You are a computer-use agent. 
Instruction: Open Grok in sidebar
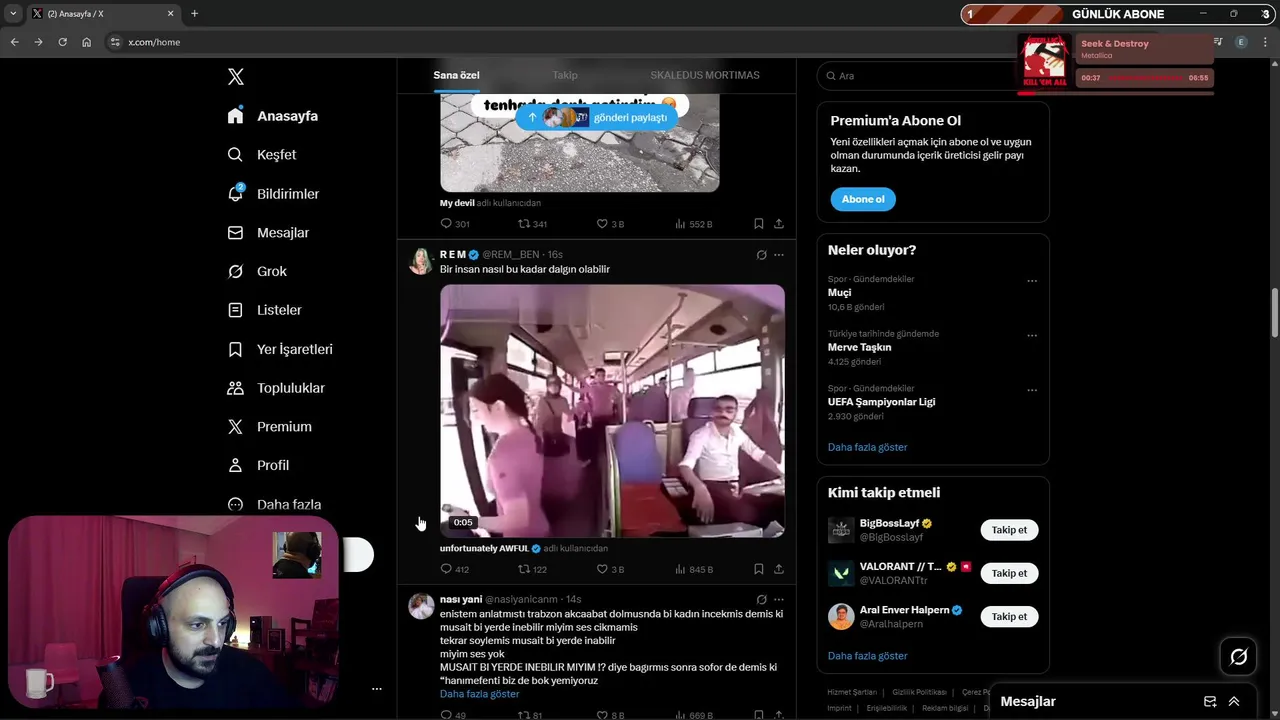coord(257,272)
